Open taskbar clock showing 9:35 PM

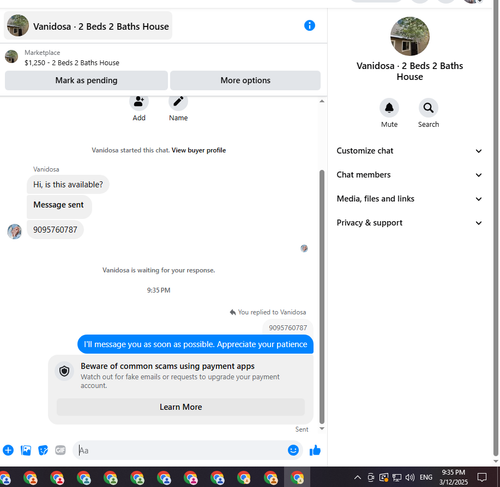[453, 477]
